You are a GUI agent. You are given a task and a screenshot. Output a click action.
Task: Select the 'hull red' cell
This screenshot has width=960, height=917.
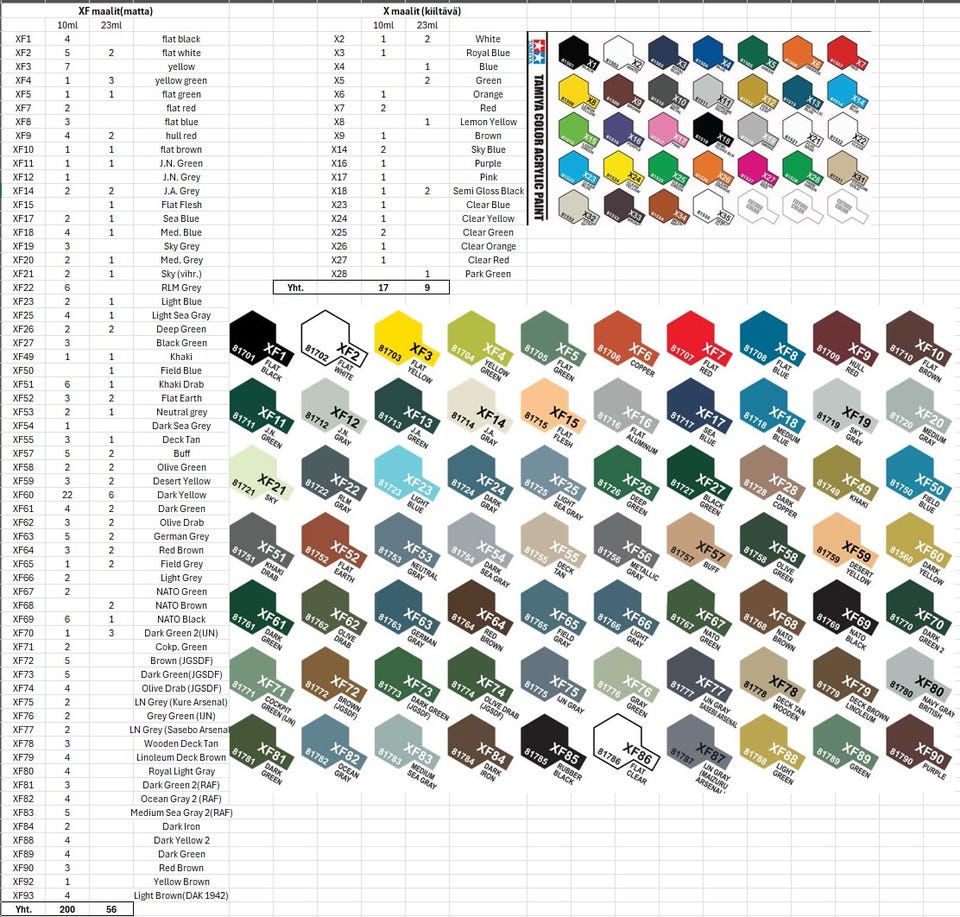click(181, 136)
